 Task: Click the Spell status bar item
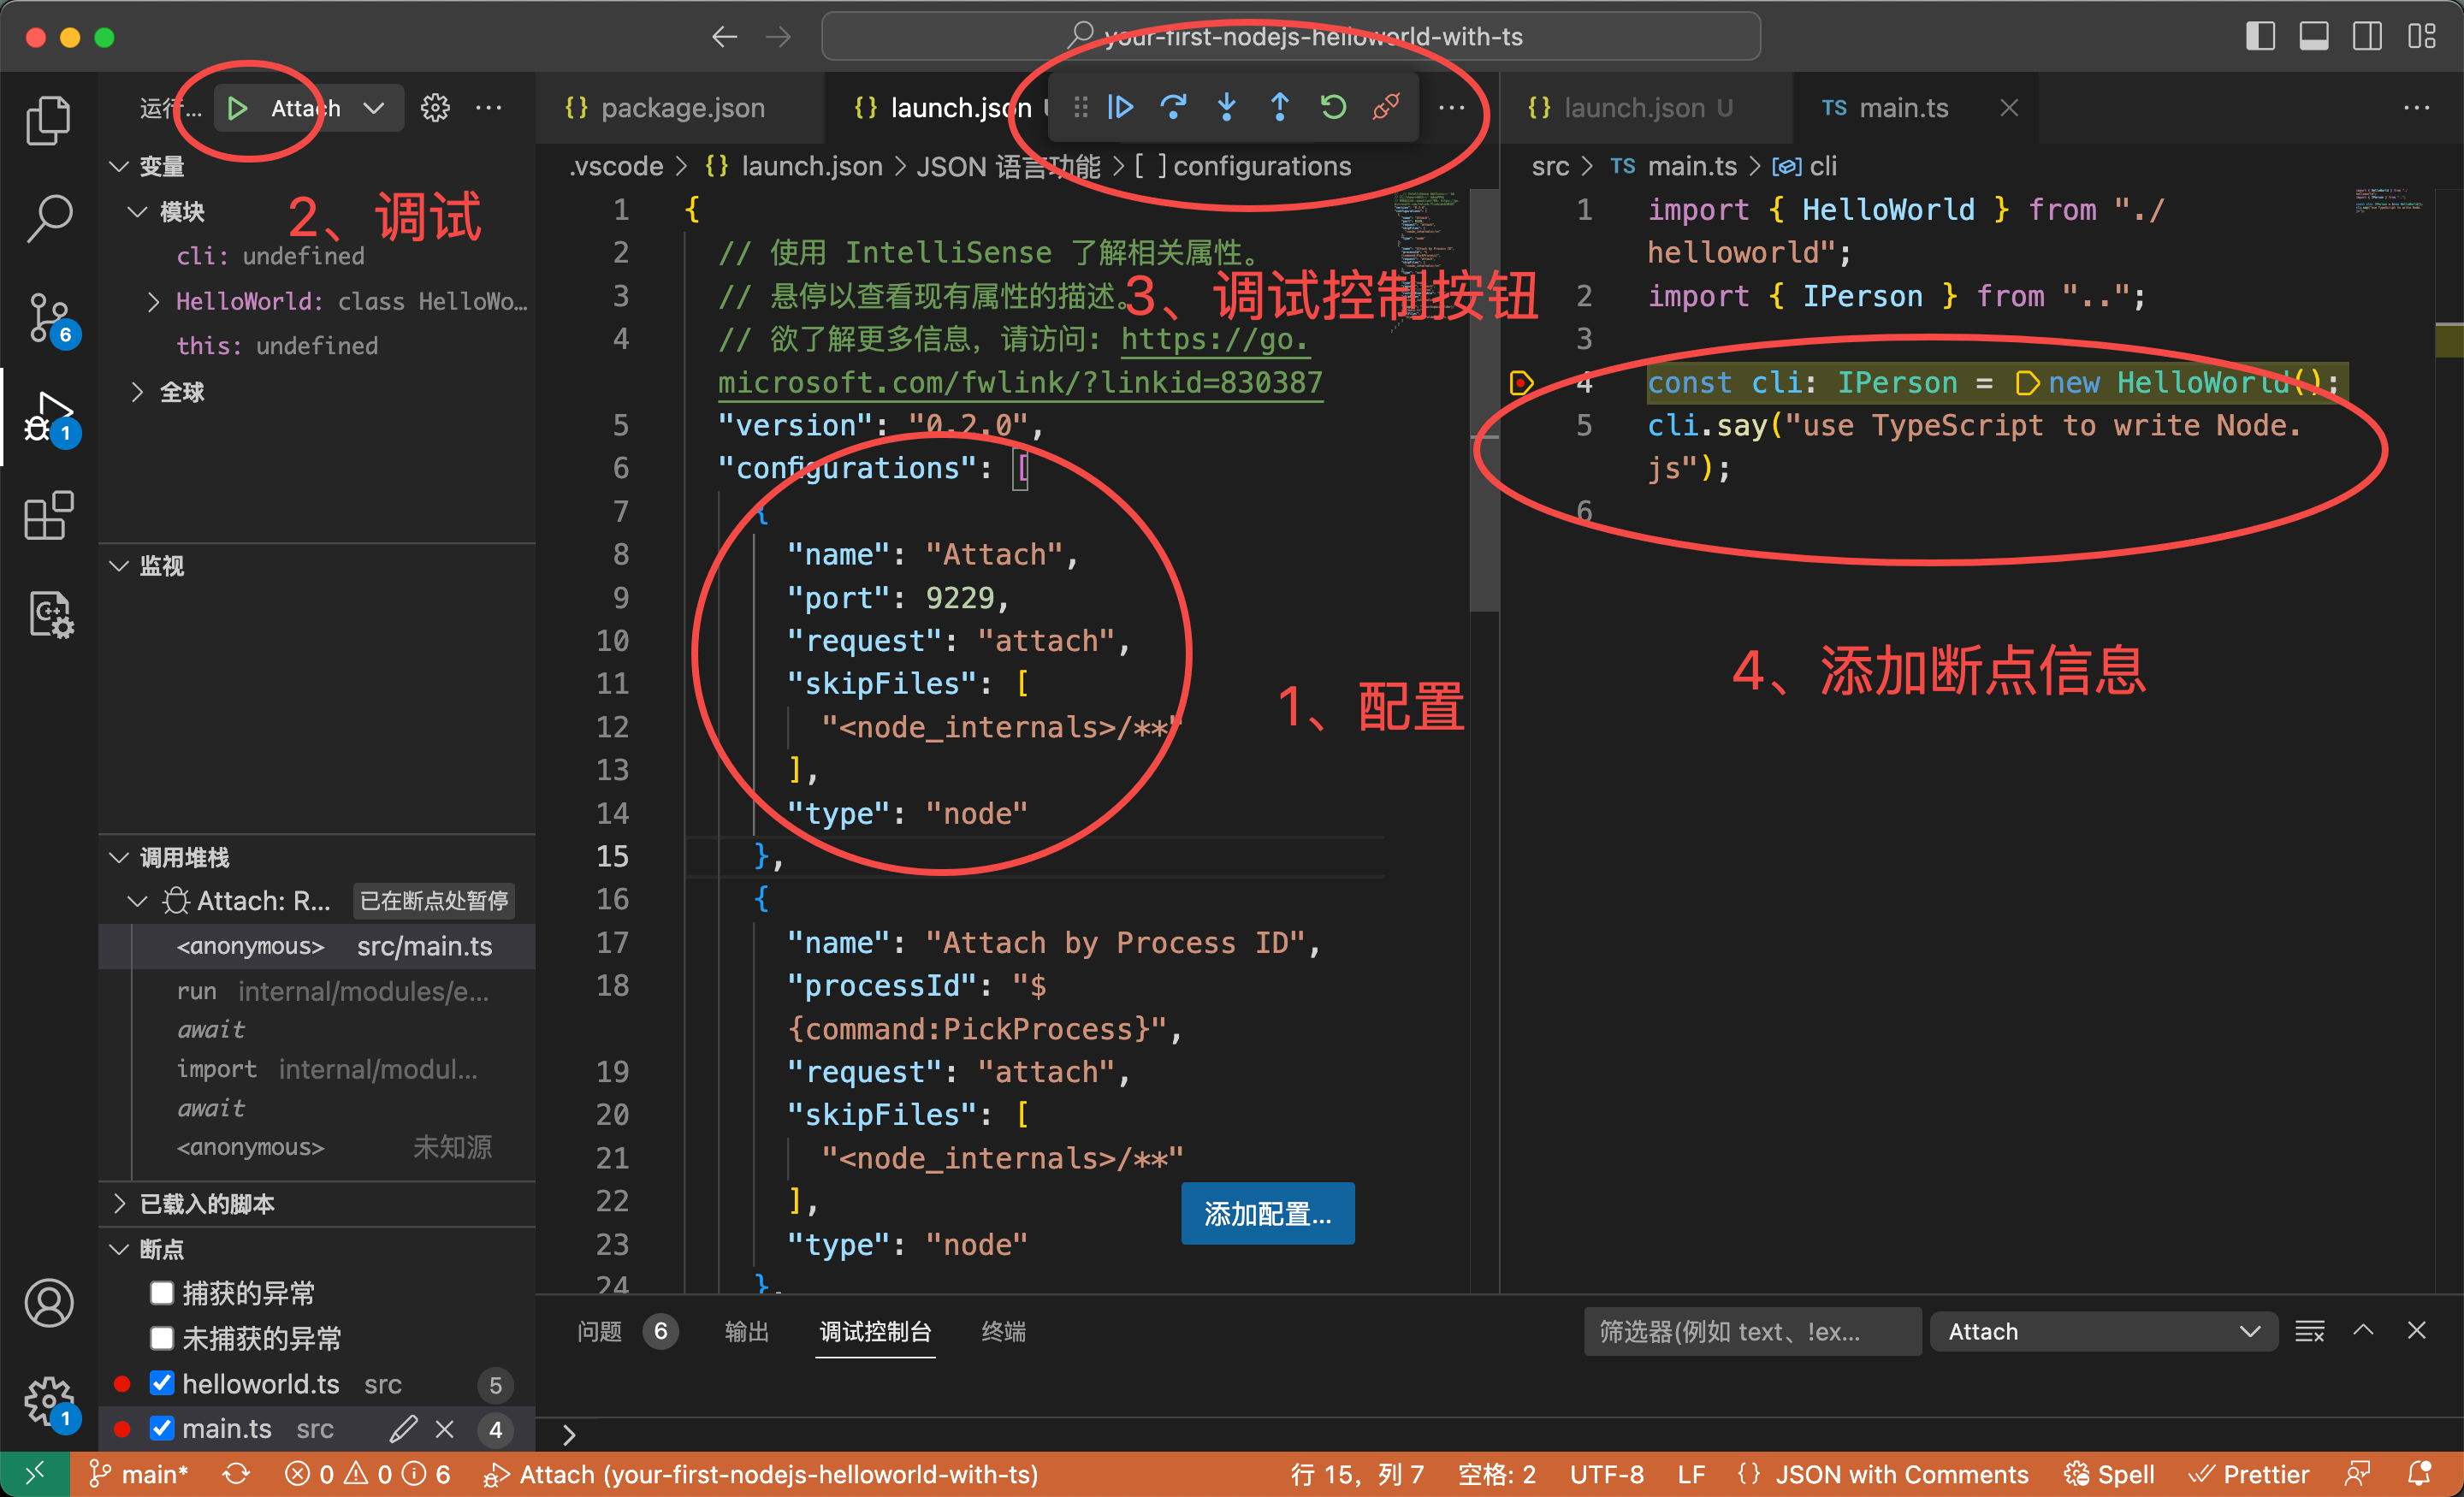click(2108, 1474)
